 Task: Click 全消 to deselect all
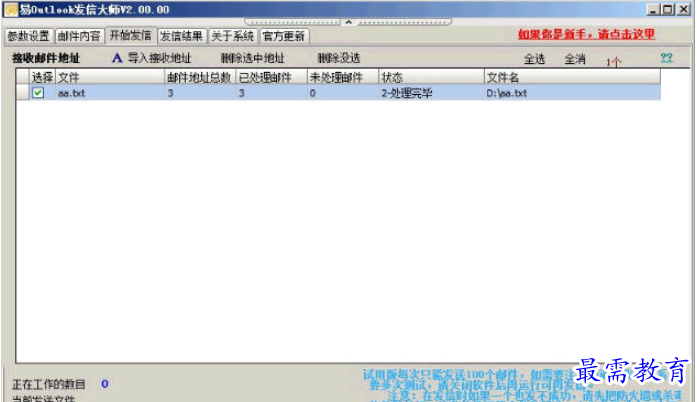[575, 59]
